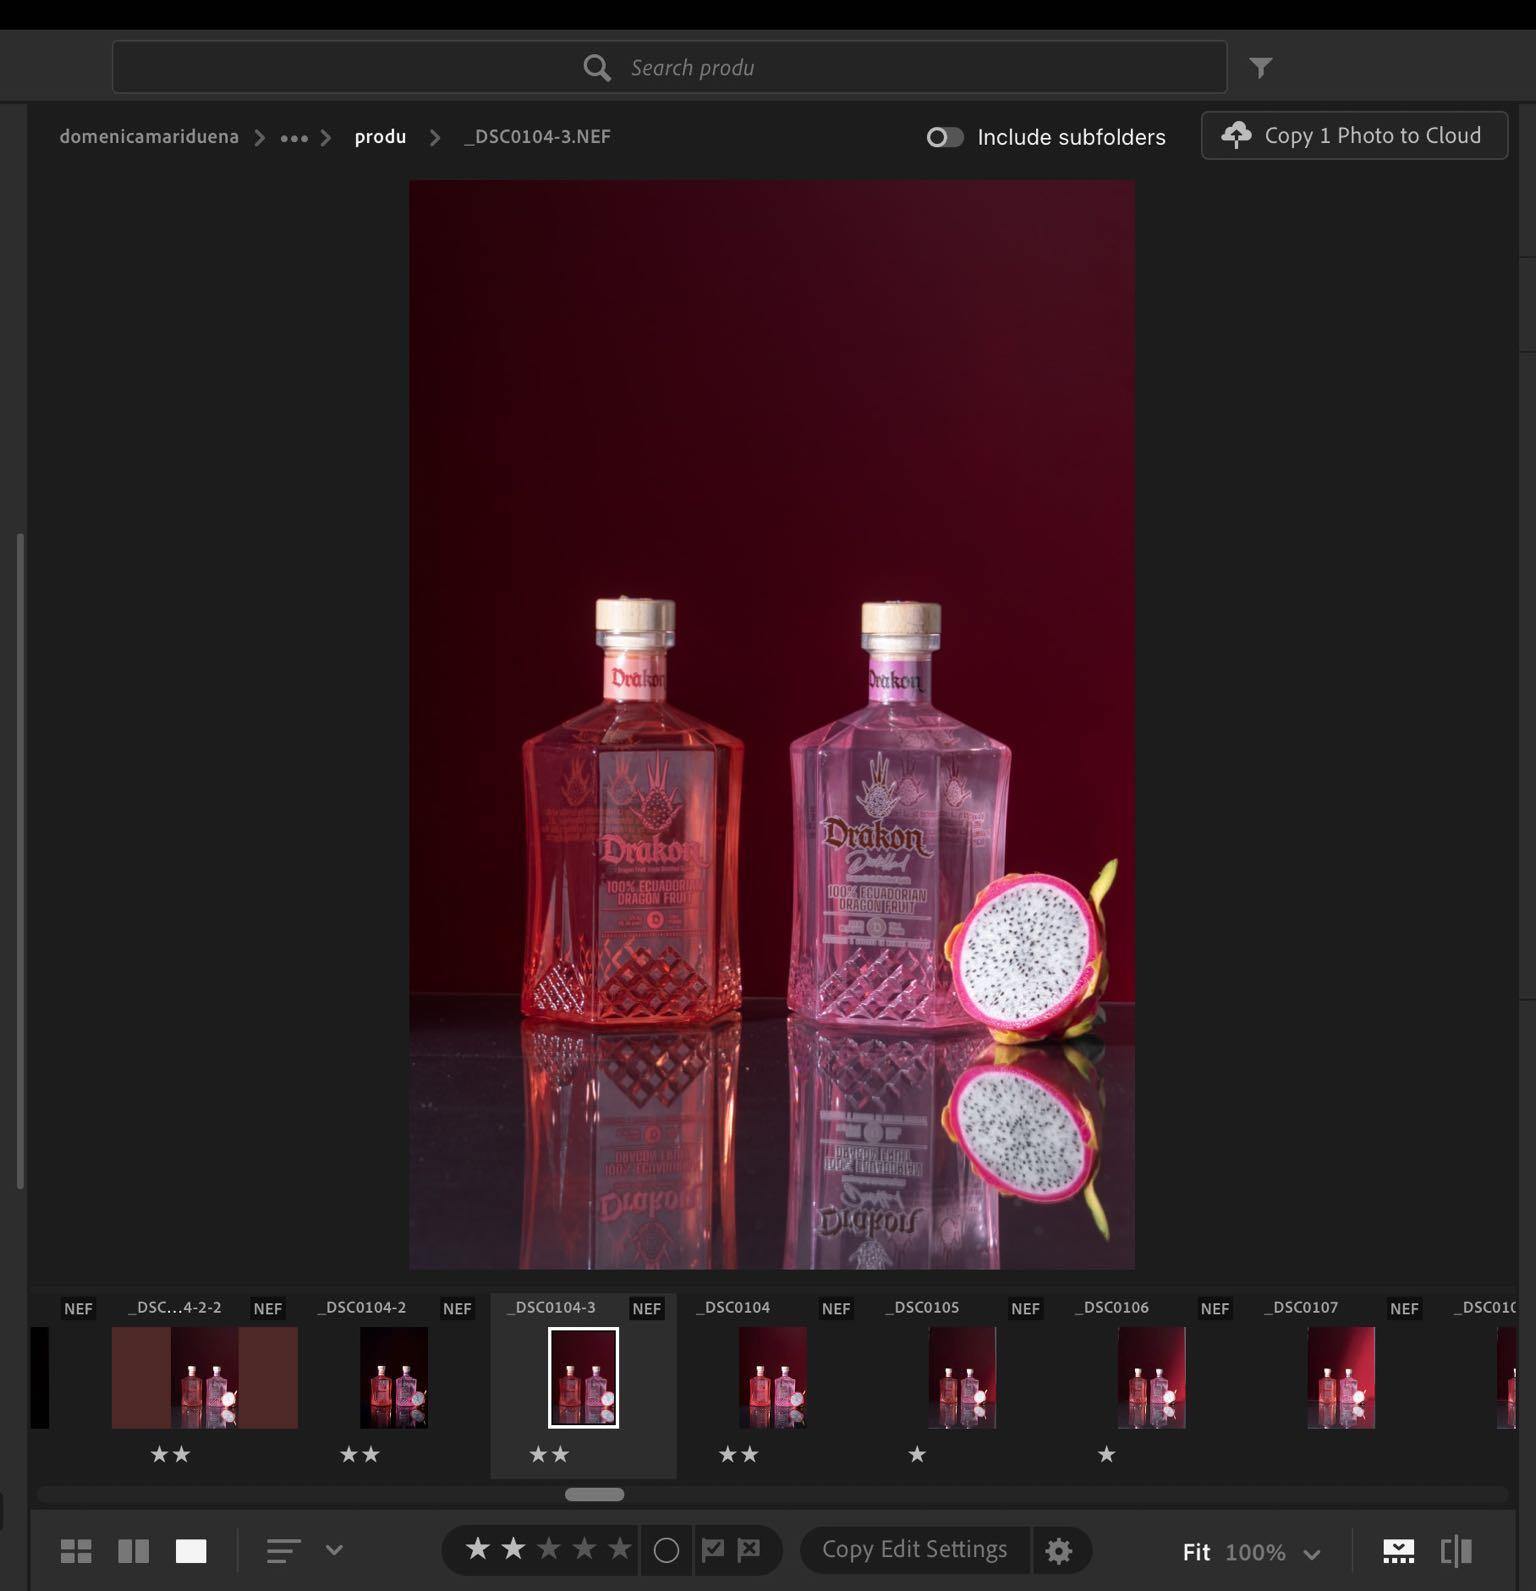
Task: Click the _DSC0104-3.NEF breadcrumb label
Action: (x=537, y=137)
